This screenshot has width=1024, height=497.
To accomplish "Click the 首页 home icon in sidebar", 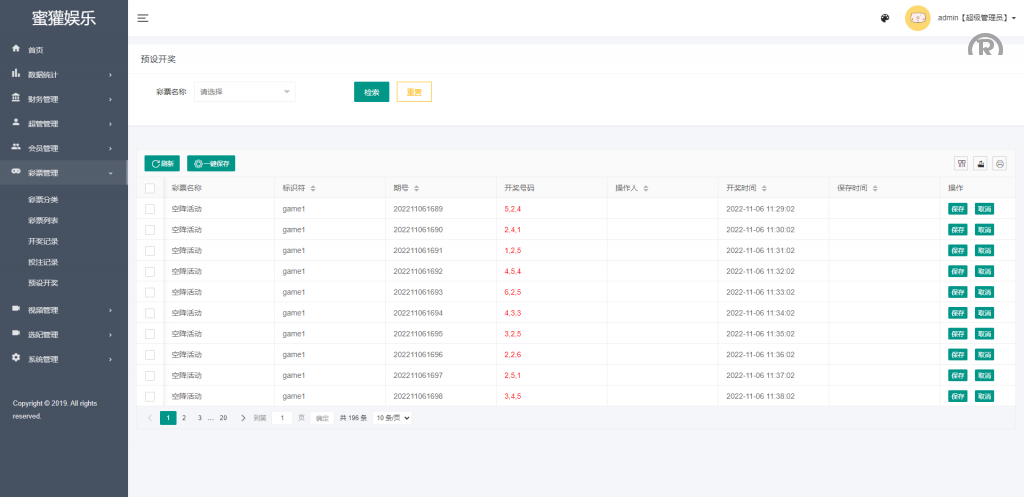I will pos(16,49).
